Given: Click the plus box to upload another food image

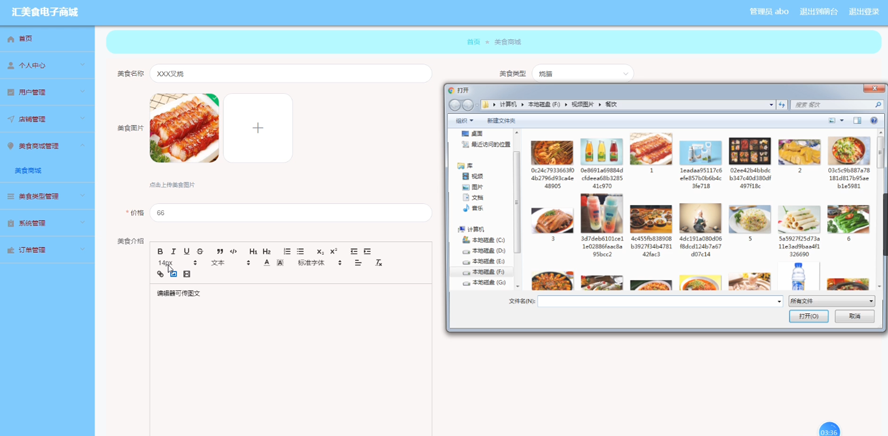Looking at the screenshot, I should point(258,128).
